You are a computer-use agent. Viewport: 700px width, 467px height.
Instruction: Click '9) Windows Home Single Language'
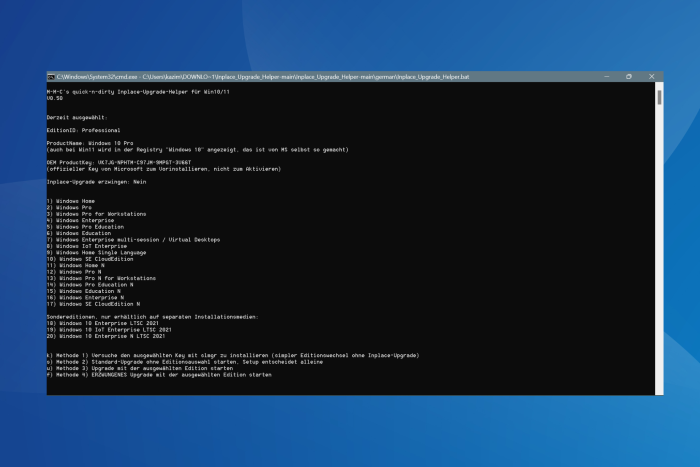coord(96,253)
